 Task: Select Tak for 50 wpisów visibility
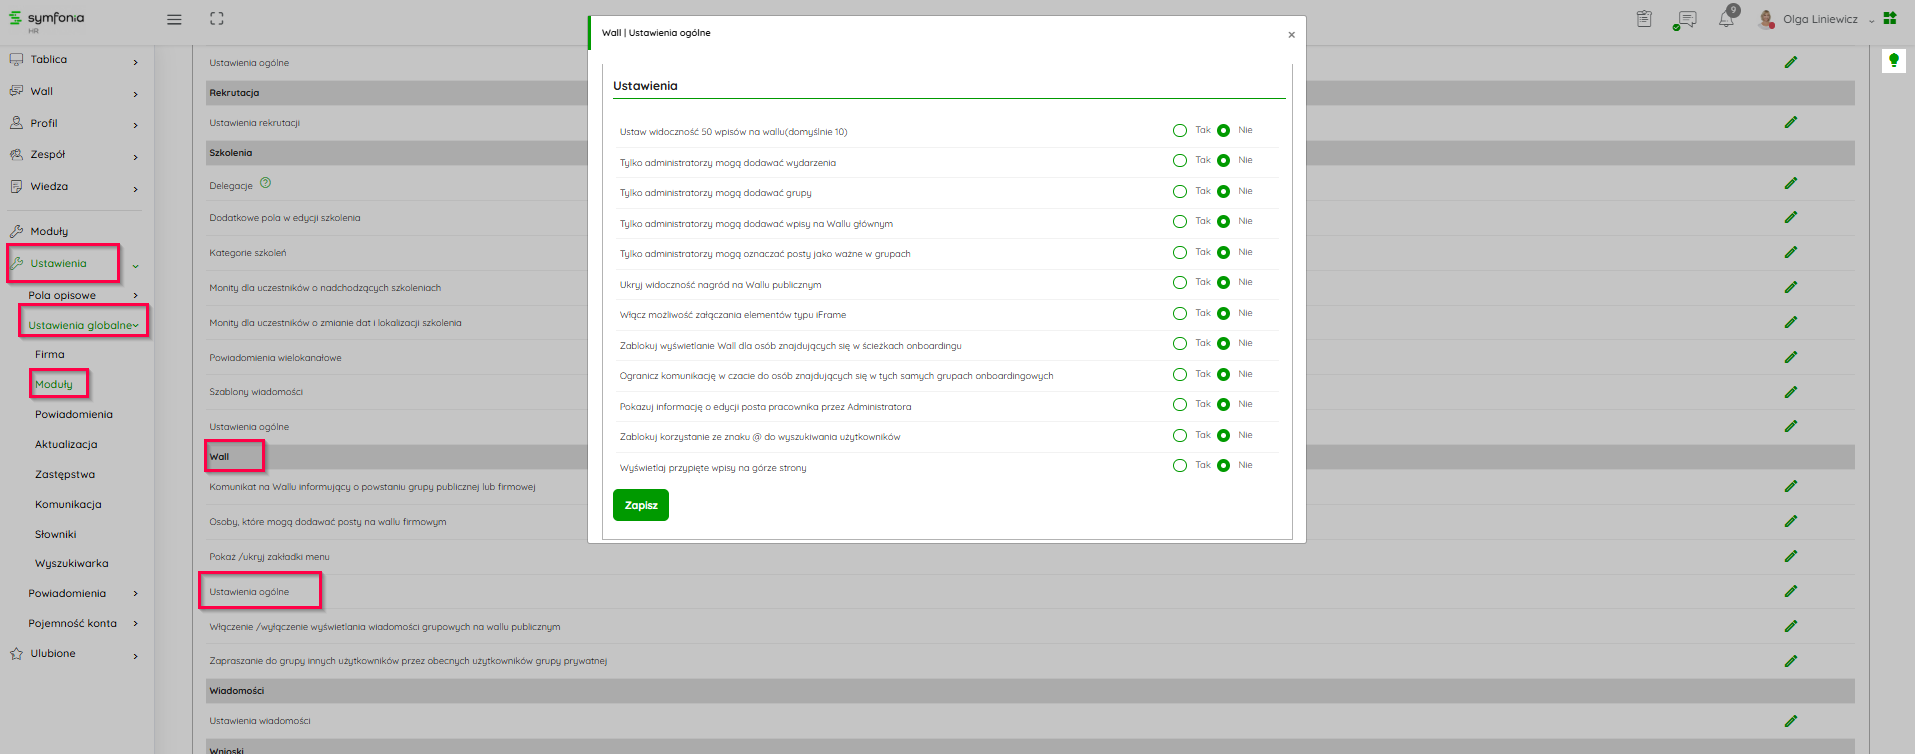click(x=1180, y=131)
